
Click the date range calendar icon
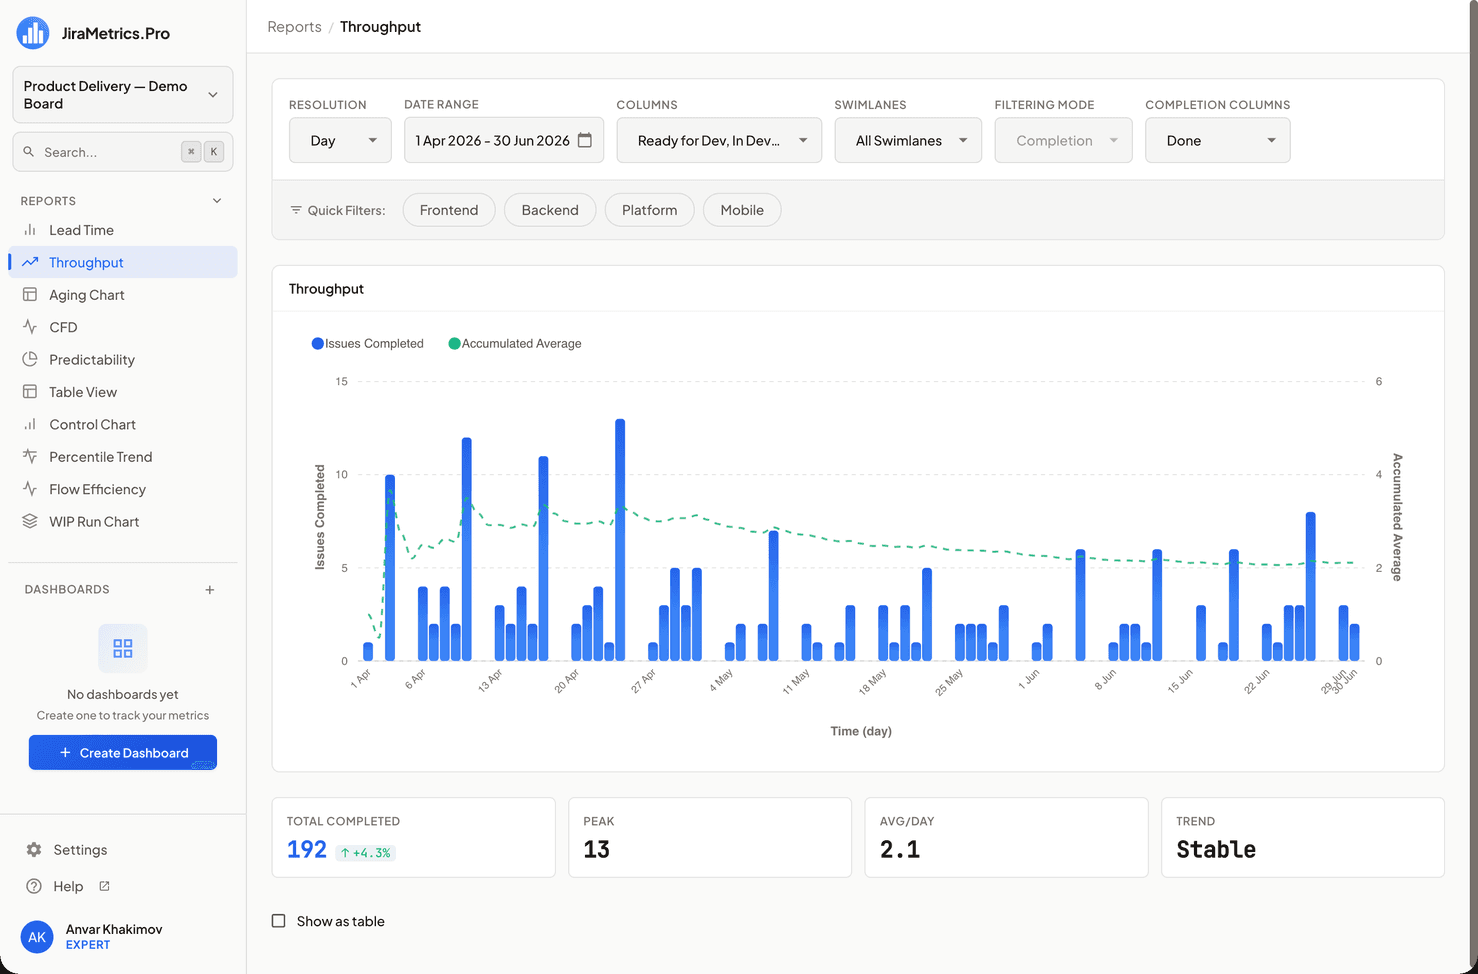coord(585,140)
